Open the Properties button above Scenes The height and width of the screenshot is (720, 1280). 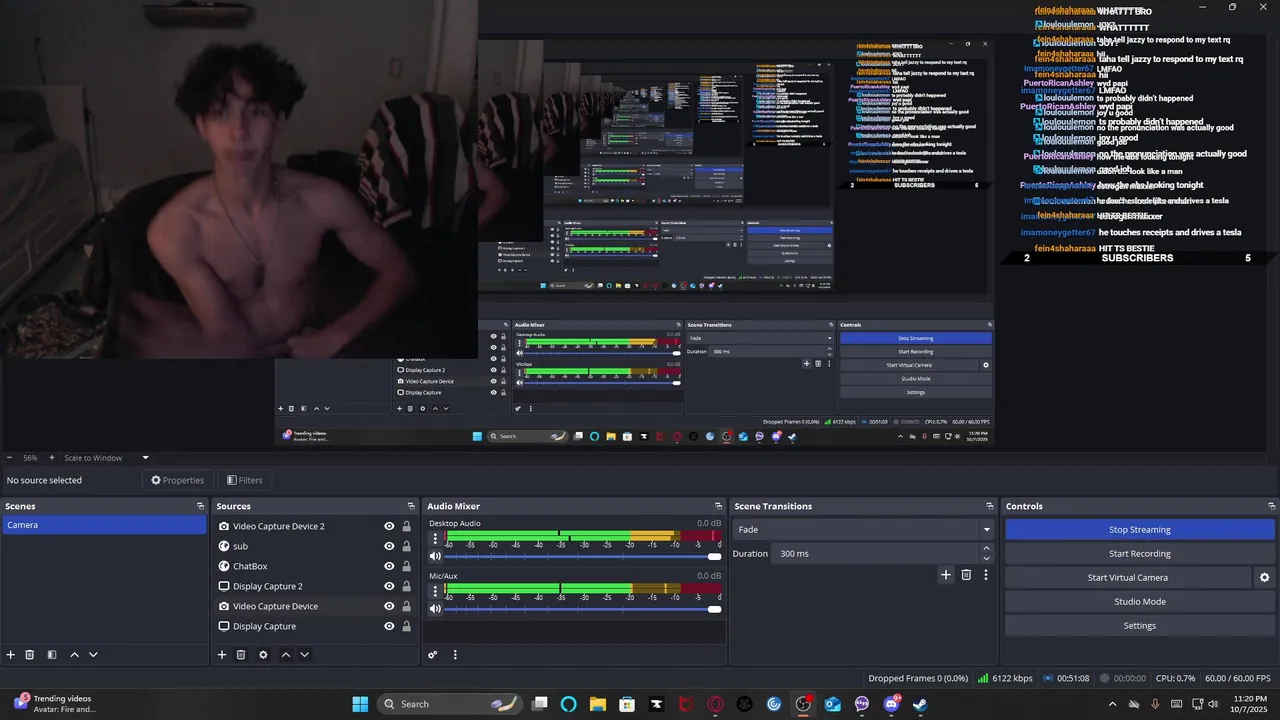[178, 480]
